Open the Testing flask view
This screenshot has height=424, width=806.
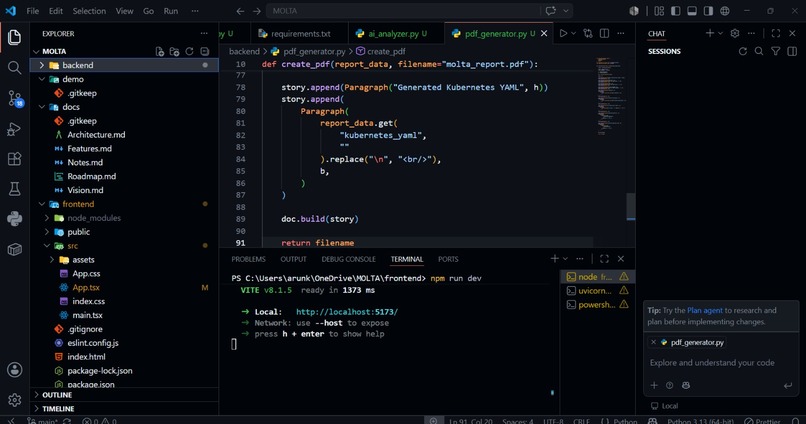coord(14,189)
